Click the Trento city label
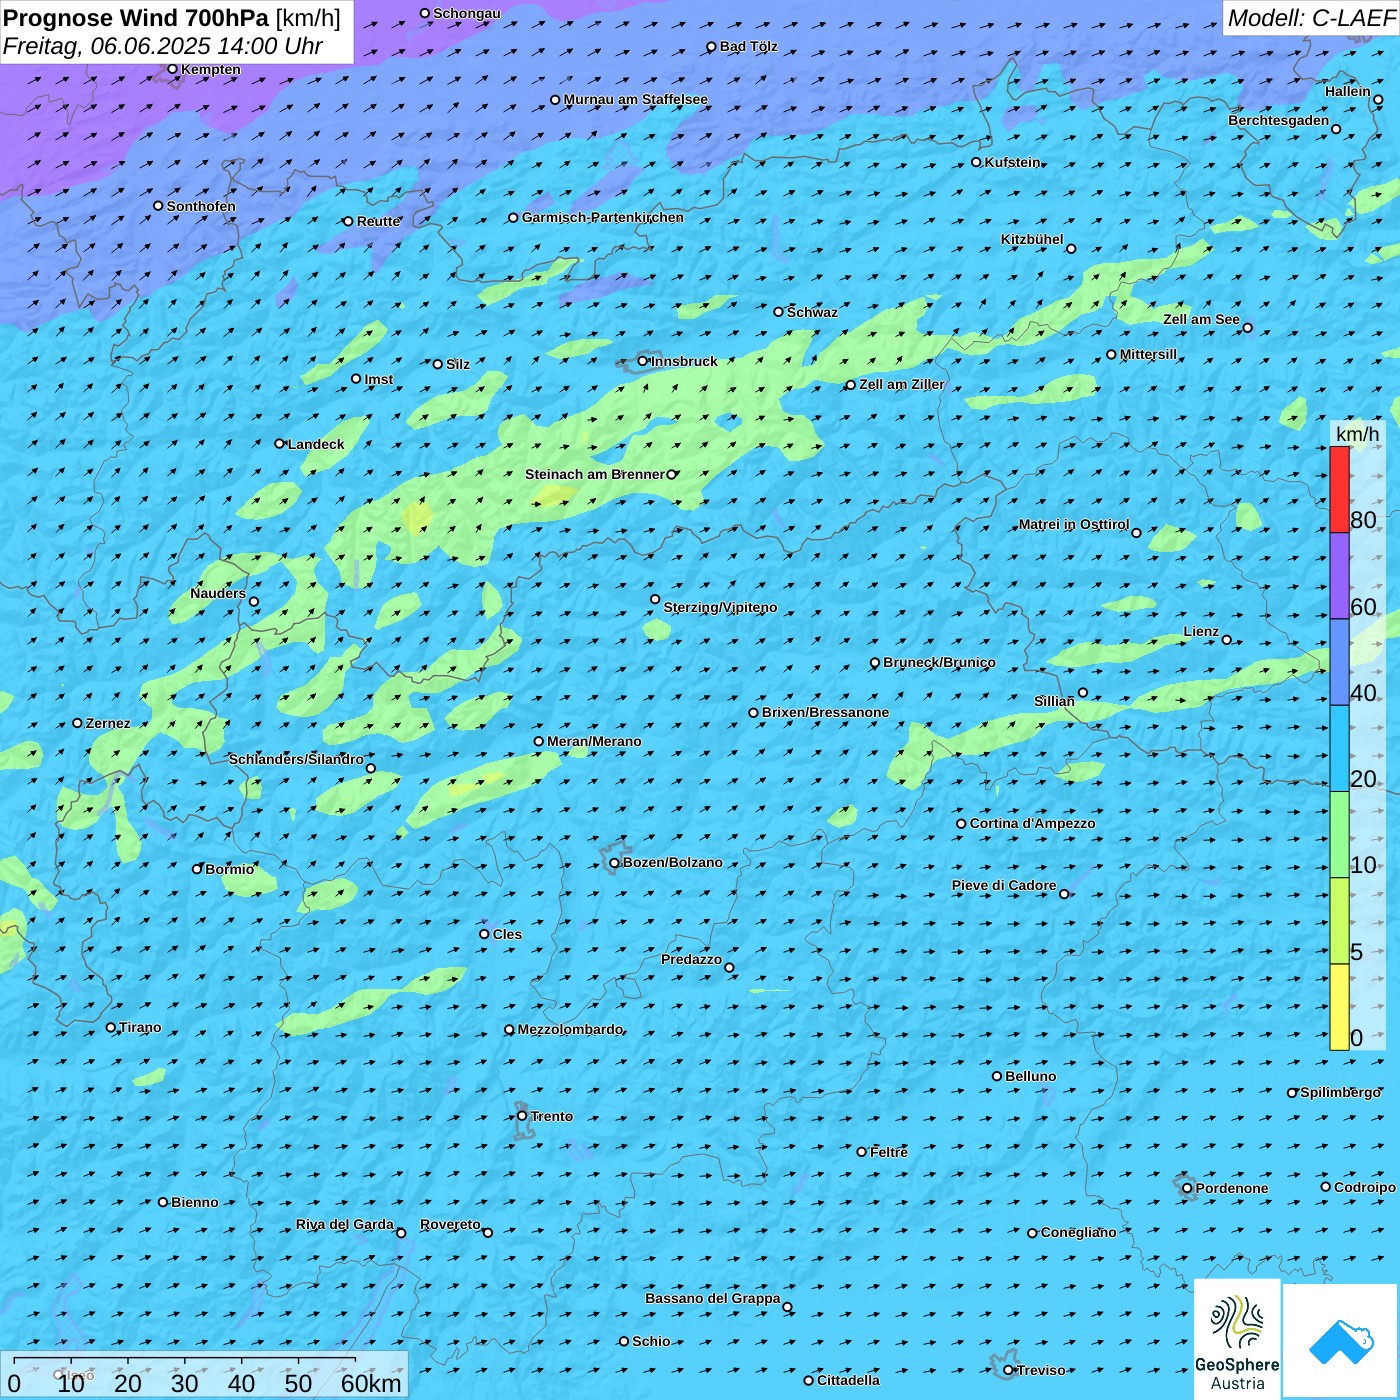1400x1400 pixels. (552, 1116)
